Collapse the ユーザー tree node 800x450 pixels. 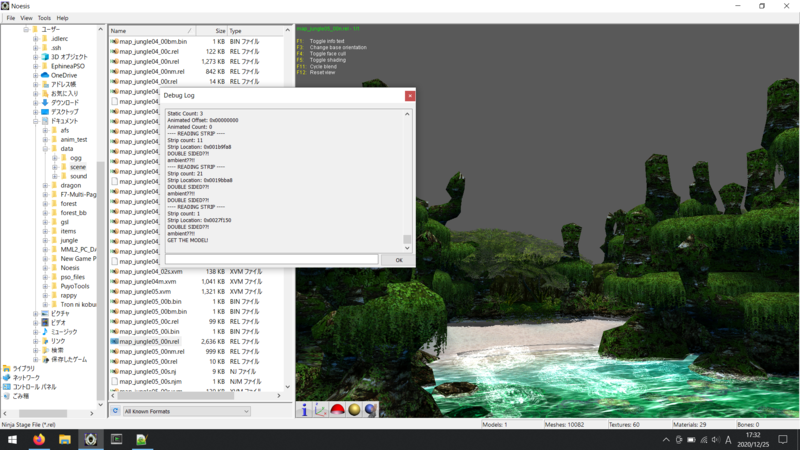pyautogui.click(x=26, y=30)
